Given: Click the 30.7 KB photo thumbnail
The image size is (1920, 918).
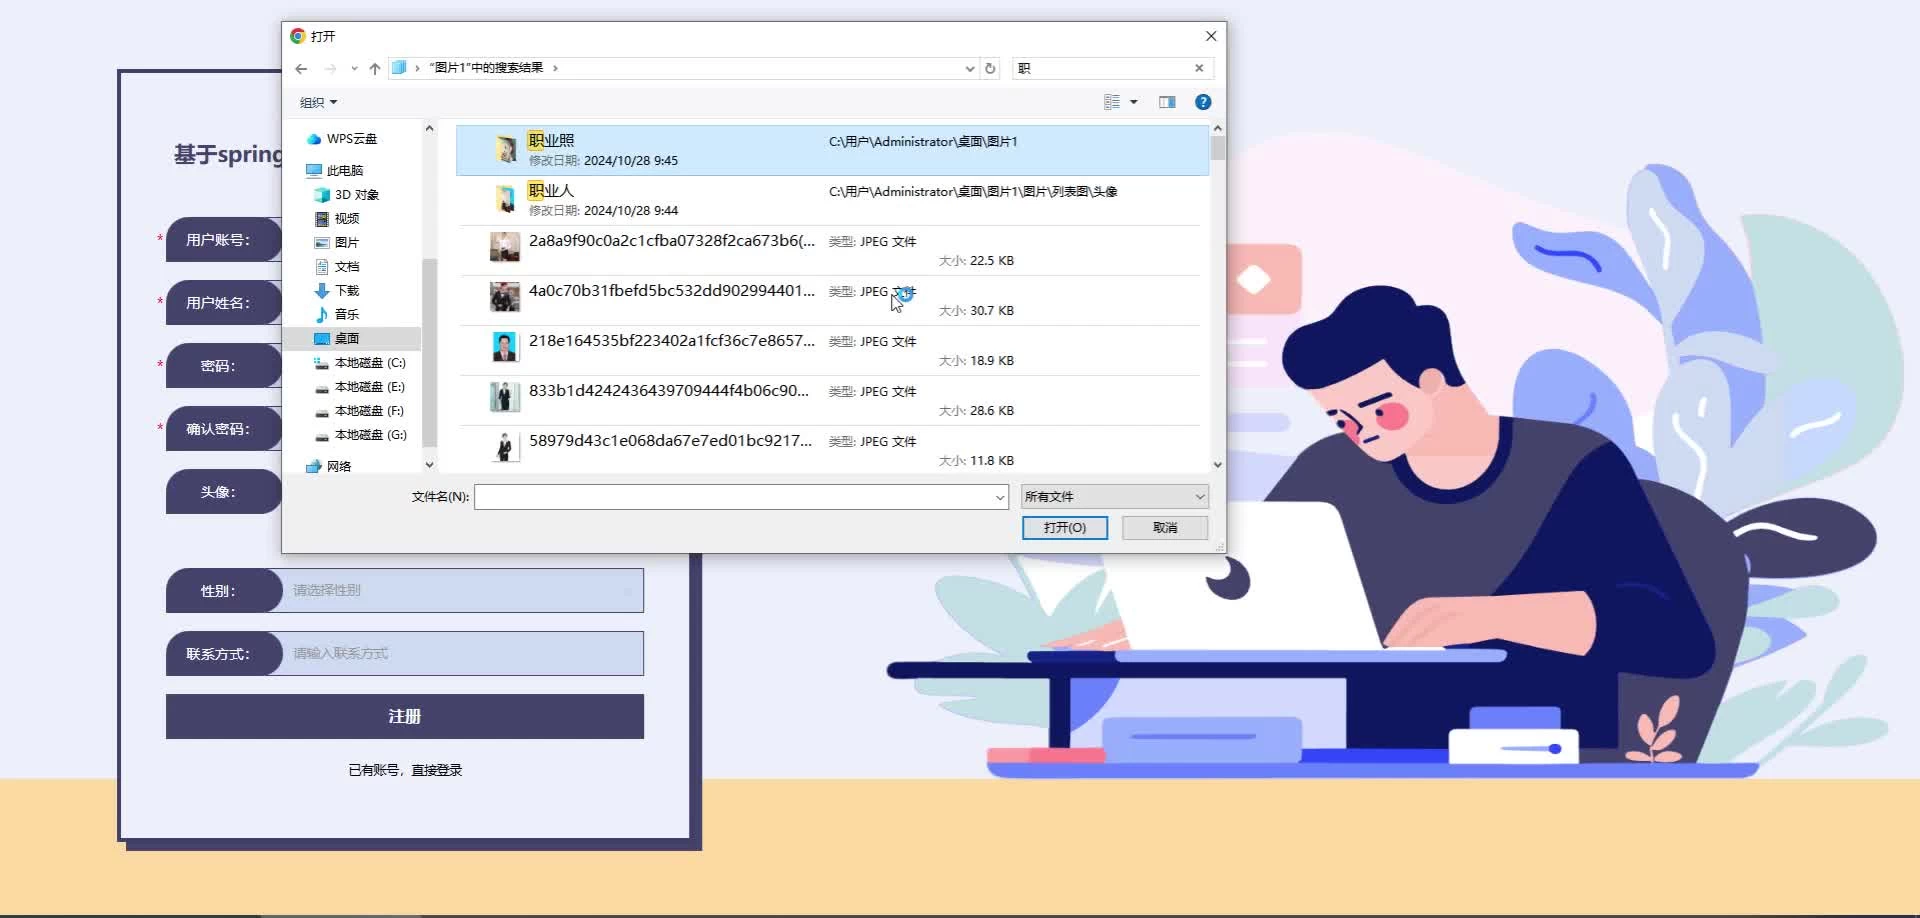Looking at the screenshot, I should [x=505, y=297].
